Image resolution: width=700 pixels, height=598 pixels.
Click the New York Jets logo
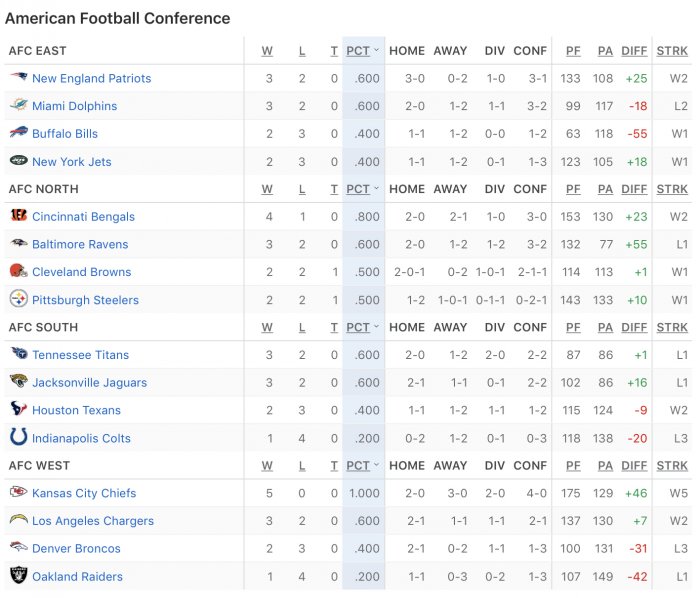[x=19, y=160]
